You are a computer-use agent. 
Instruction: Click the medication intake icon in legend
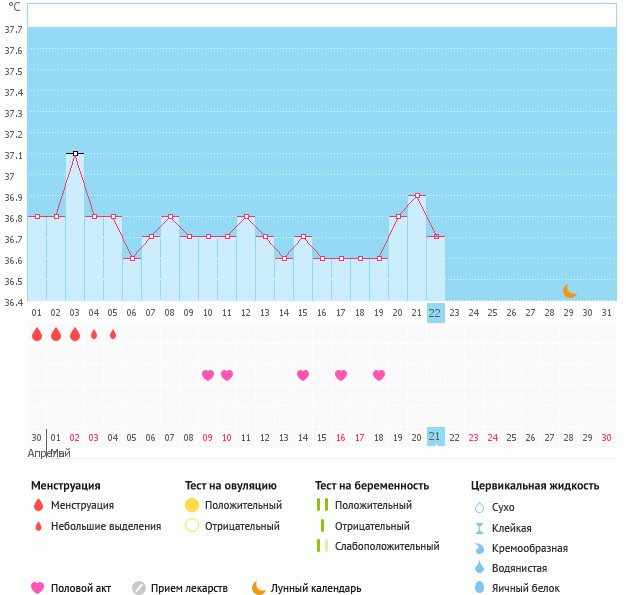139,588
